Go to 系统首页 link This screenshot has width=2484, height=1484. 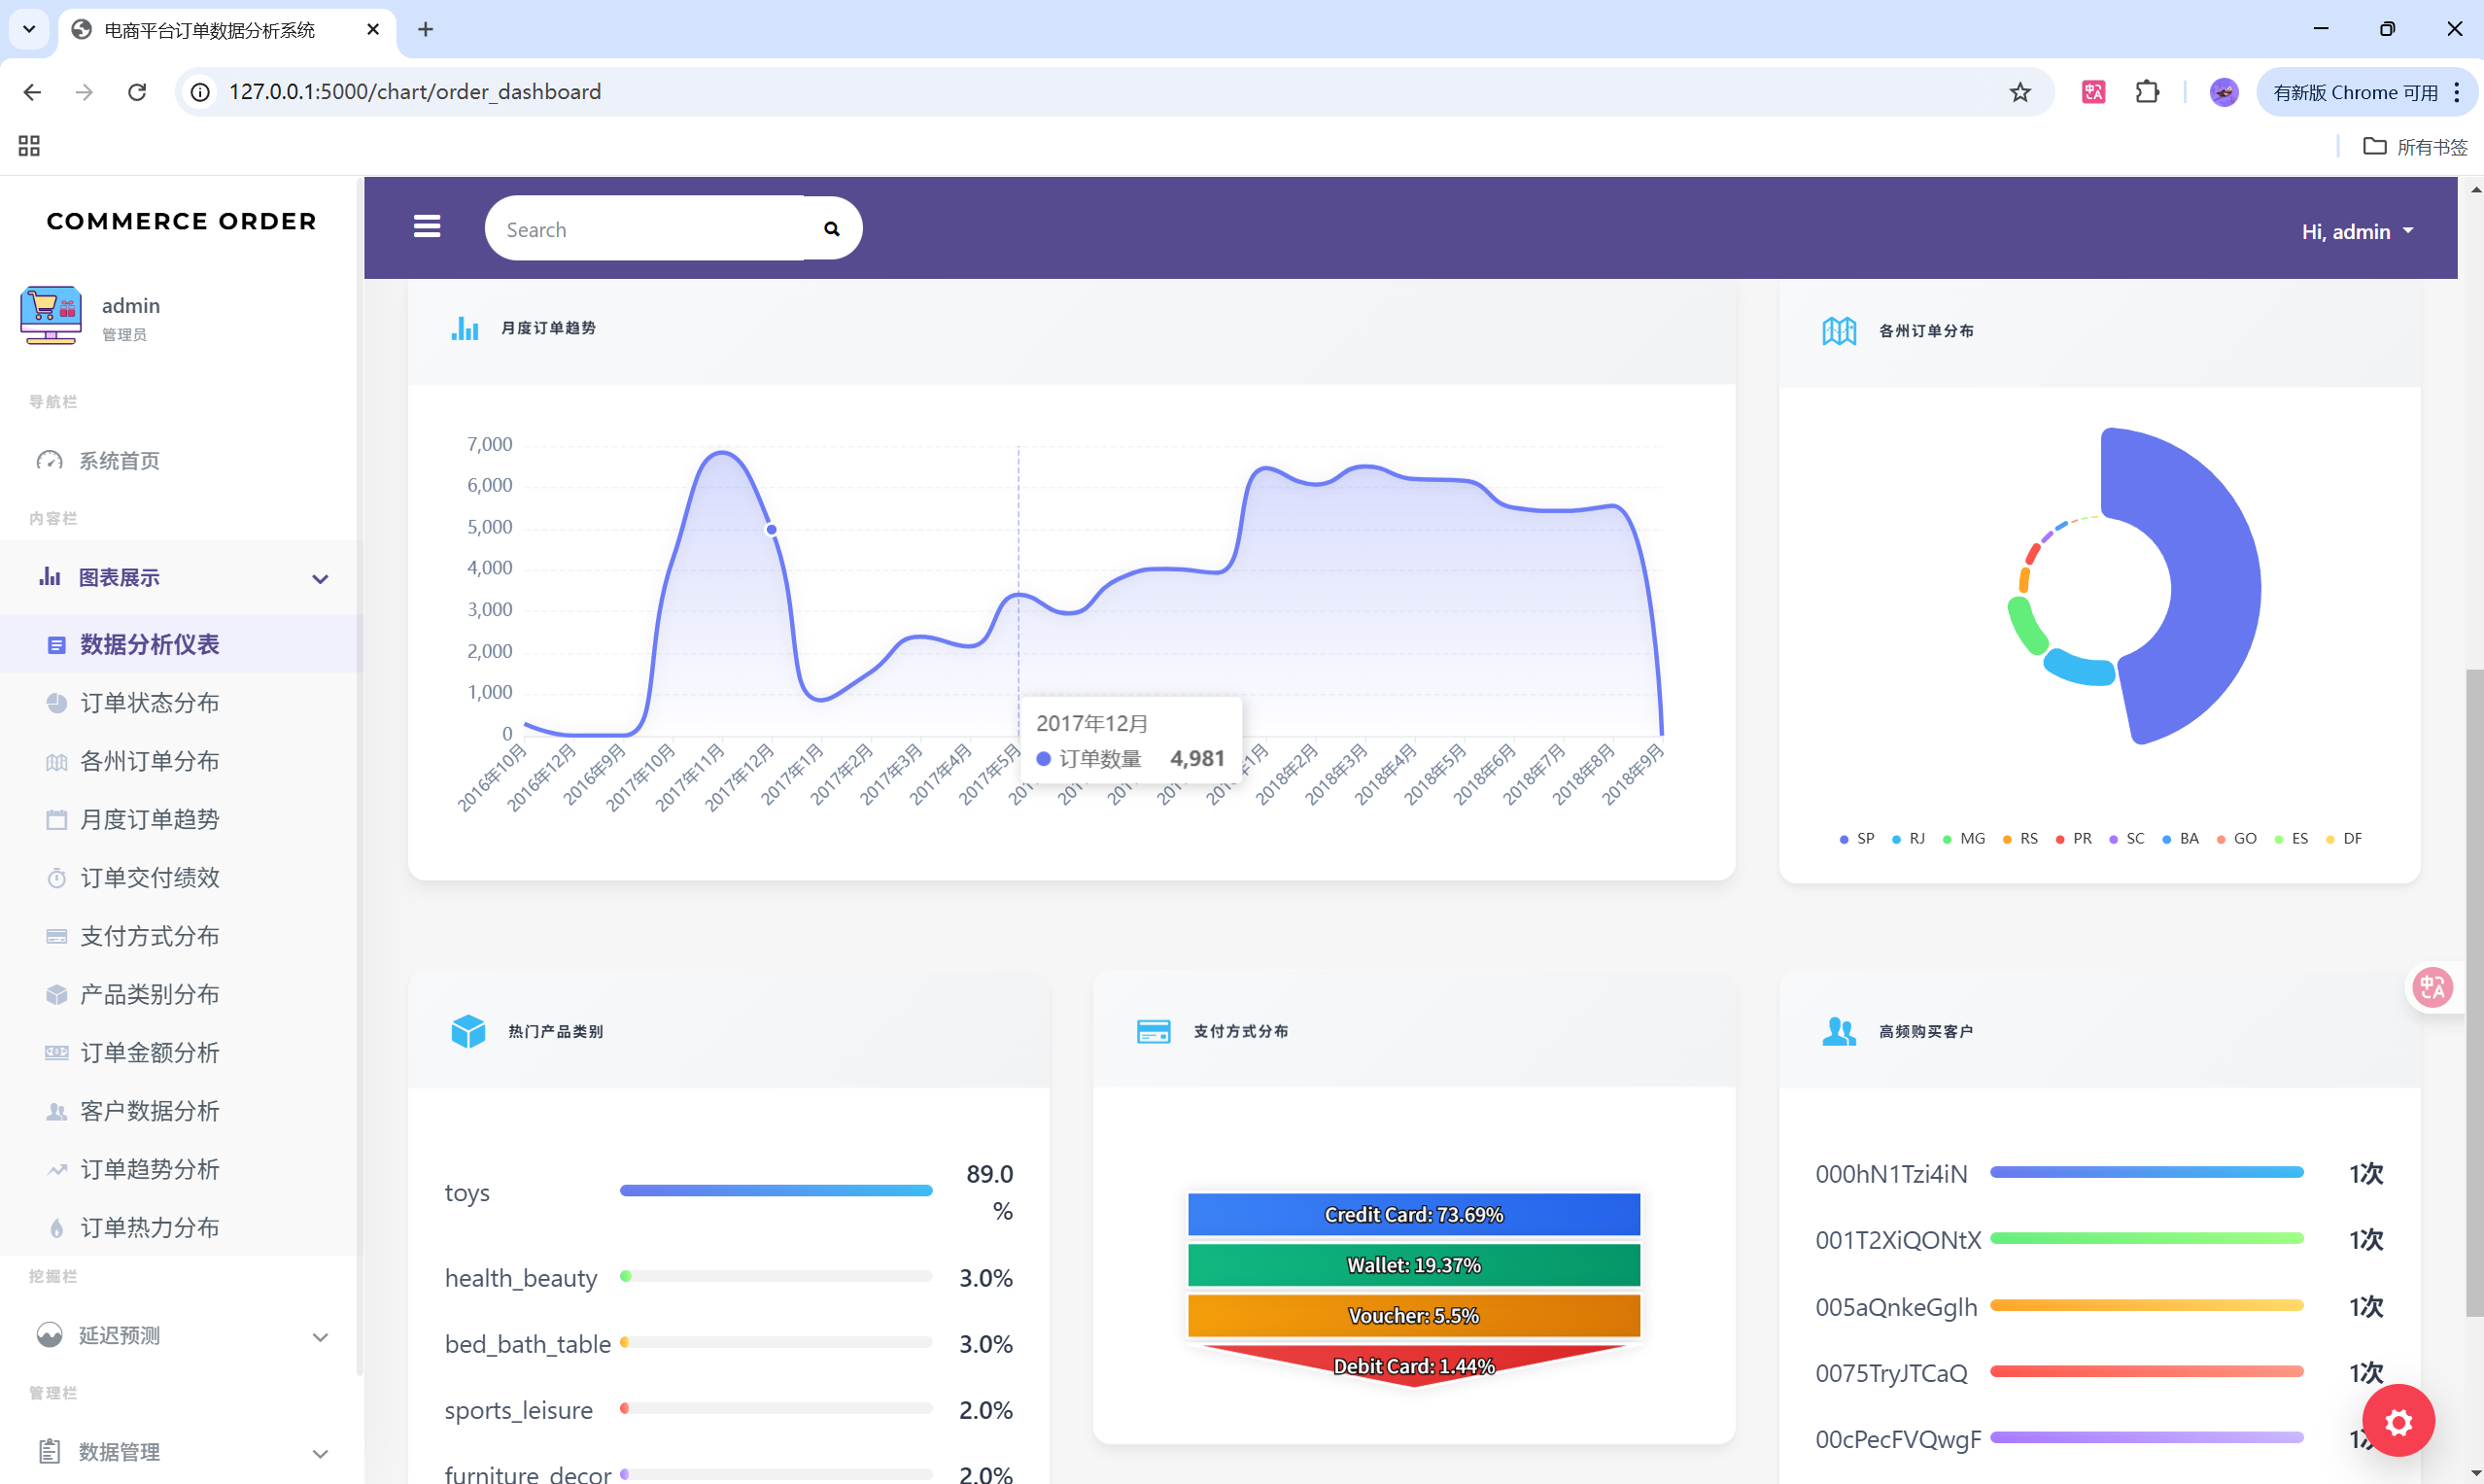point(119,461)
